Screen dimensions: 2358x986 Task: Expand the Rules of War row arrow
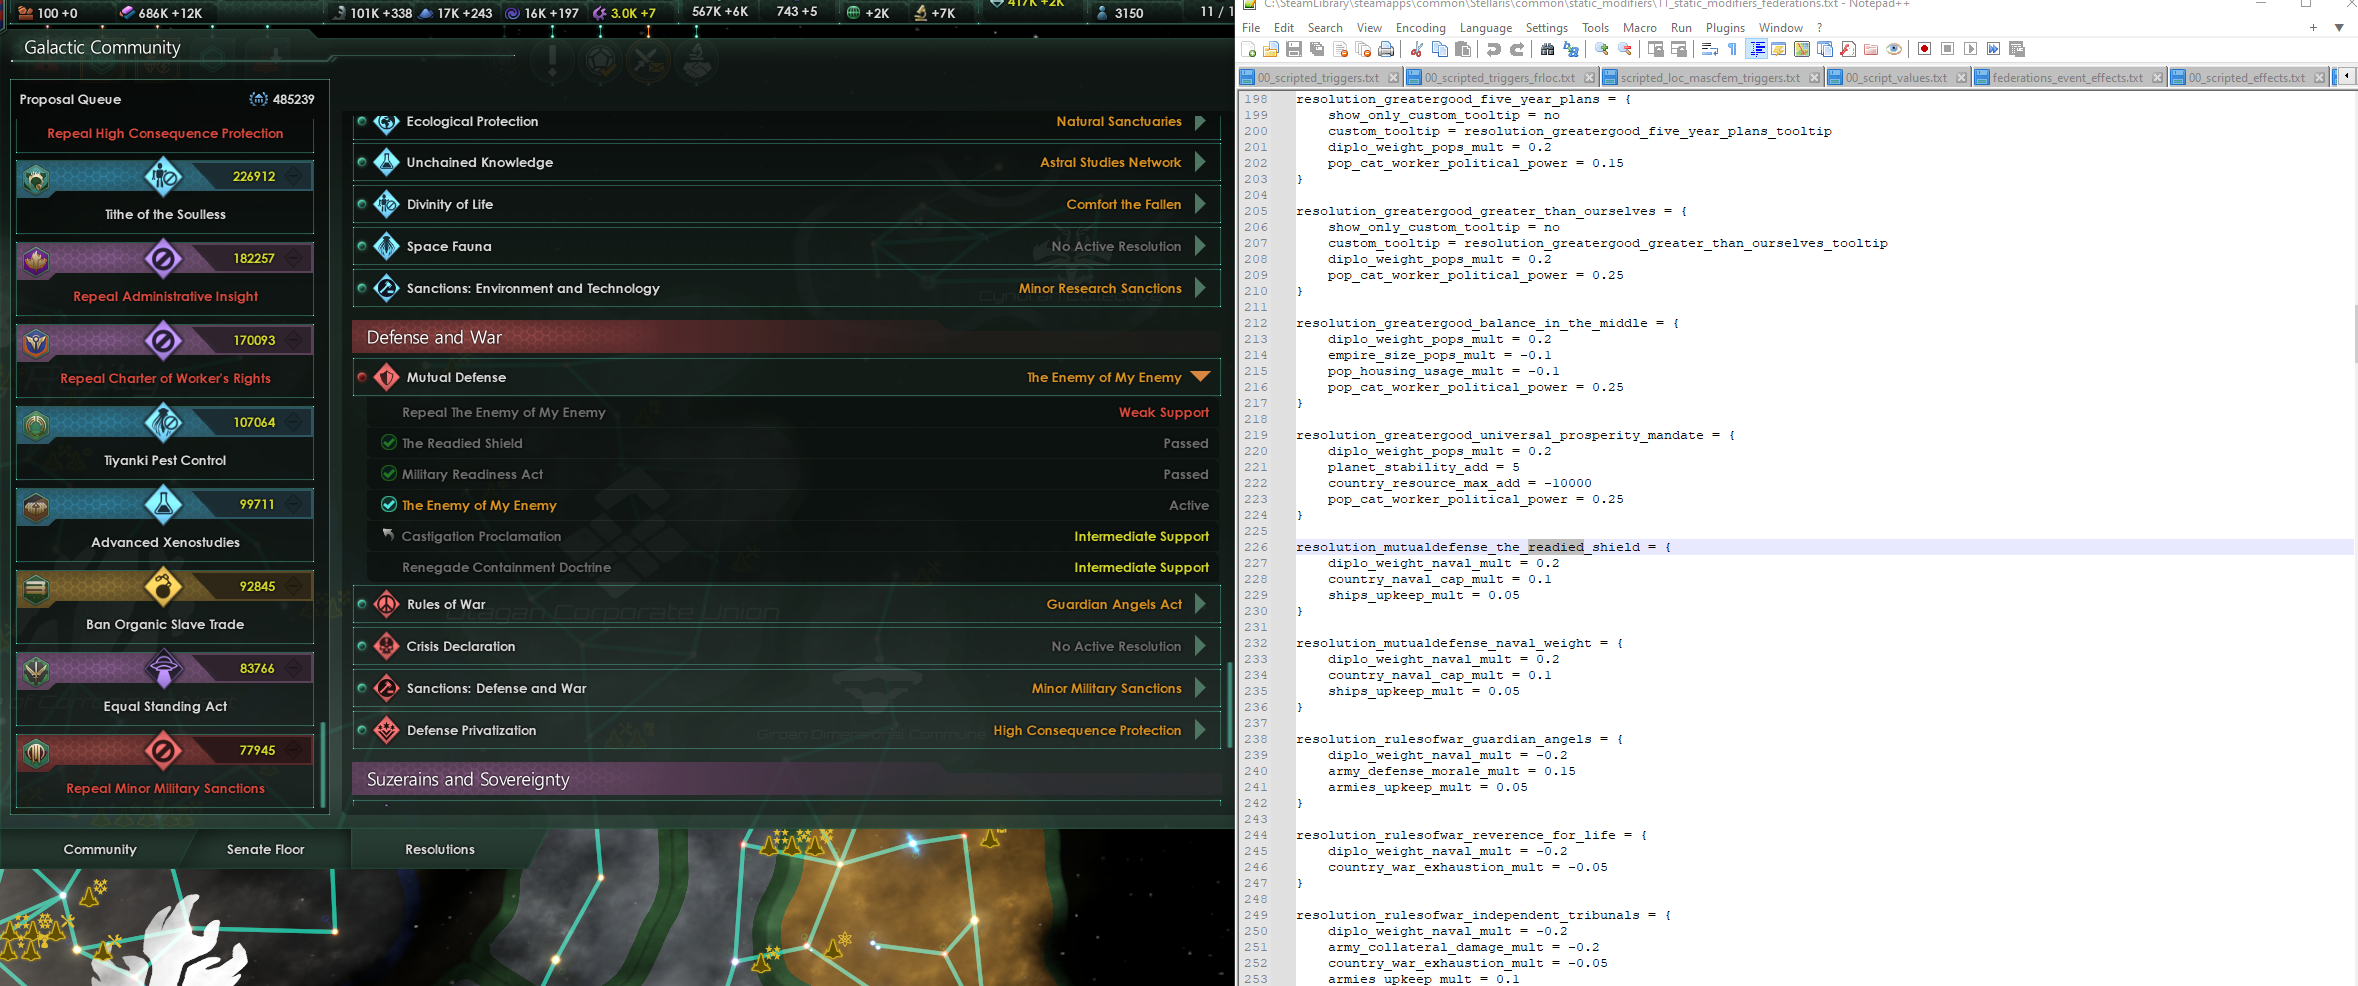click(x=1200, y=604)
